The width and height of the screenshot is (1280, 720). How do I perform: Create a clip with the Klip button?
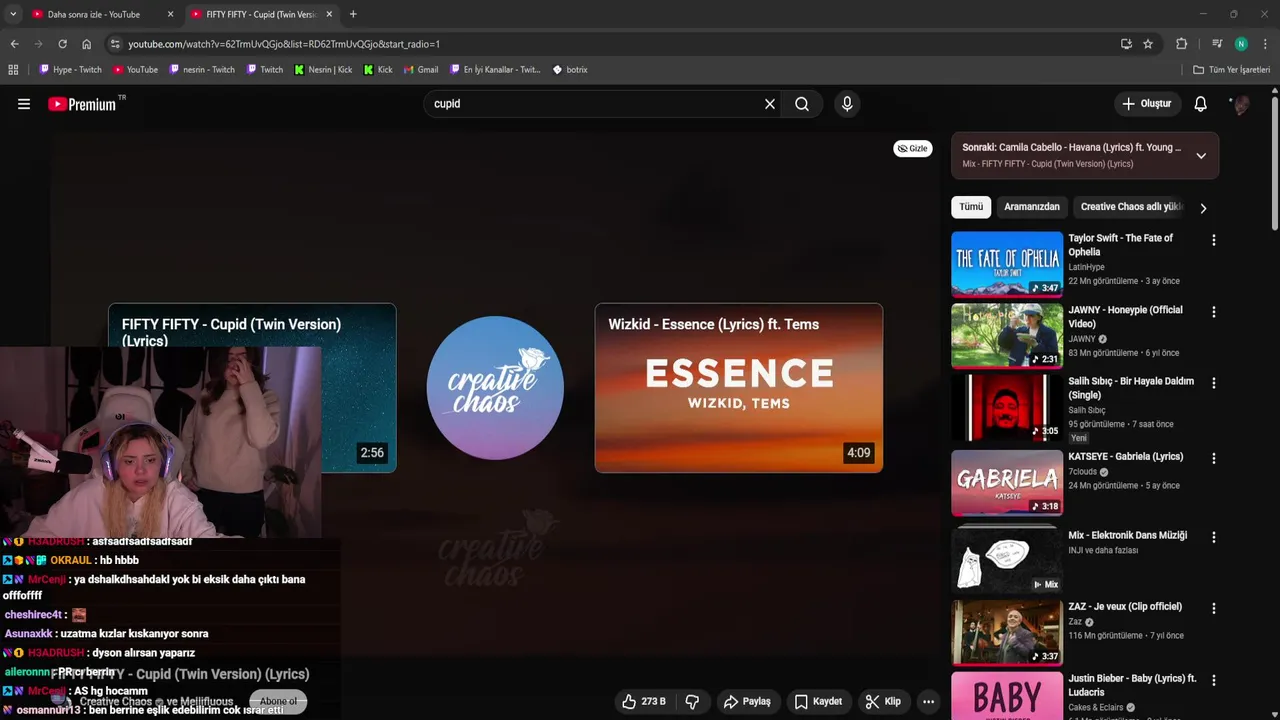pos(883,701)
